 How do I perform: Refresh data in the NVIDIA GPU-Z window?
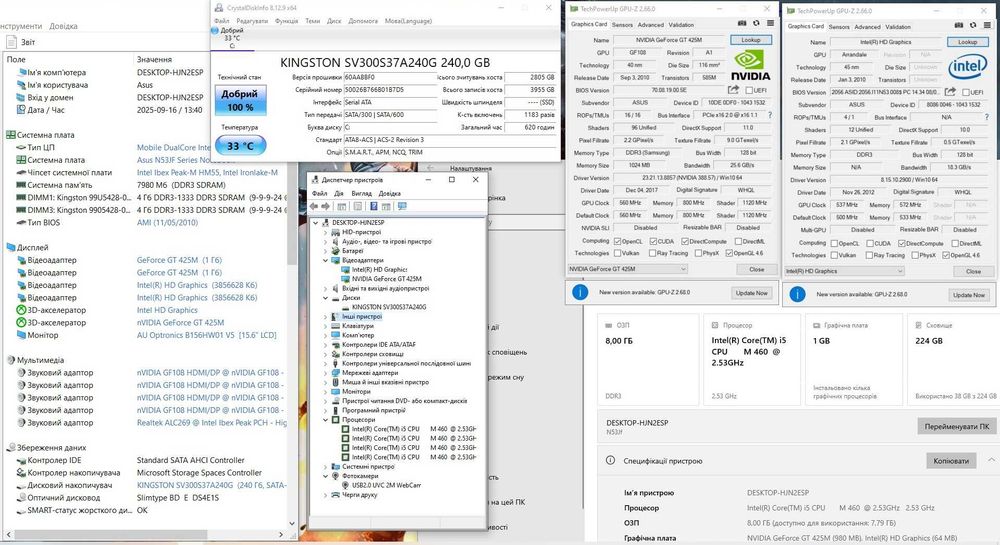coord(756,23)
